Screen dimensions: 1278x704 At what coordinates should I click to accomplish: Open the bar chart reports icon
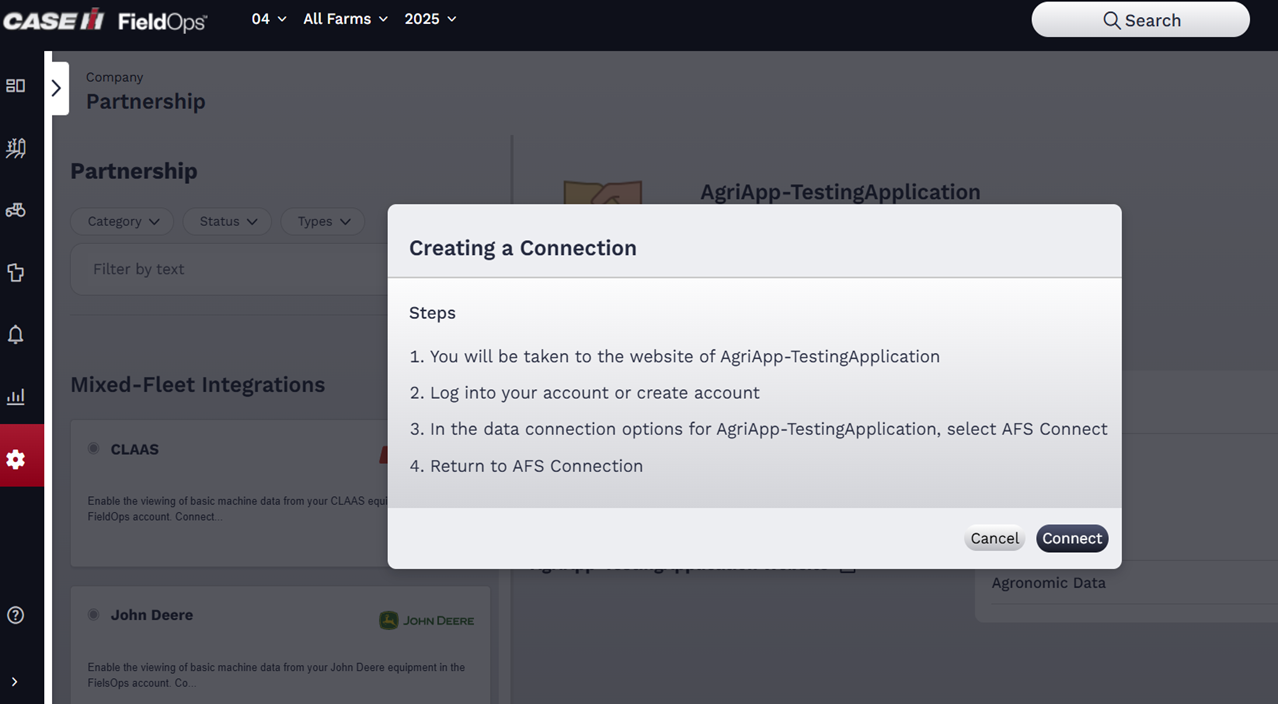(16, 397)
